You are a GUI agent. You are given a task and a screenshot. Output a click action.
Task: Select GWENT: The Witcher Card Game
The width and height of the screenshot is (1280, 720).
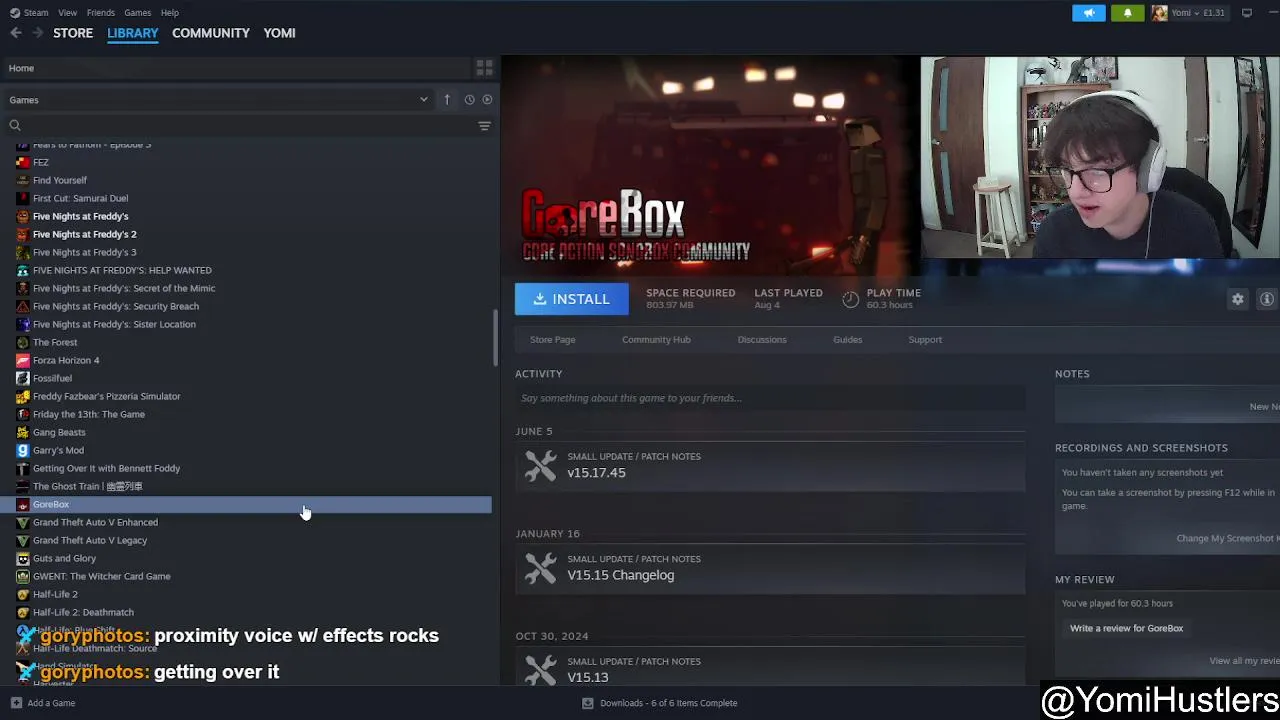tap(101, 576)
